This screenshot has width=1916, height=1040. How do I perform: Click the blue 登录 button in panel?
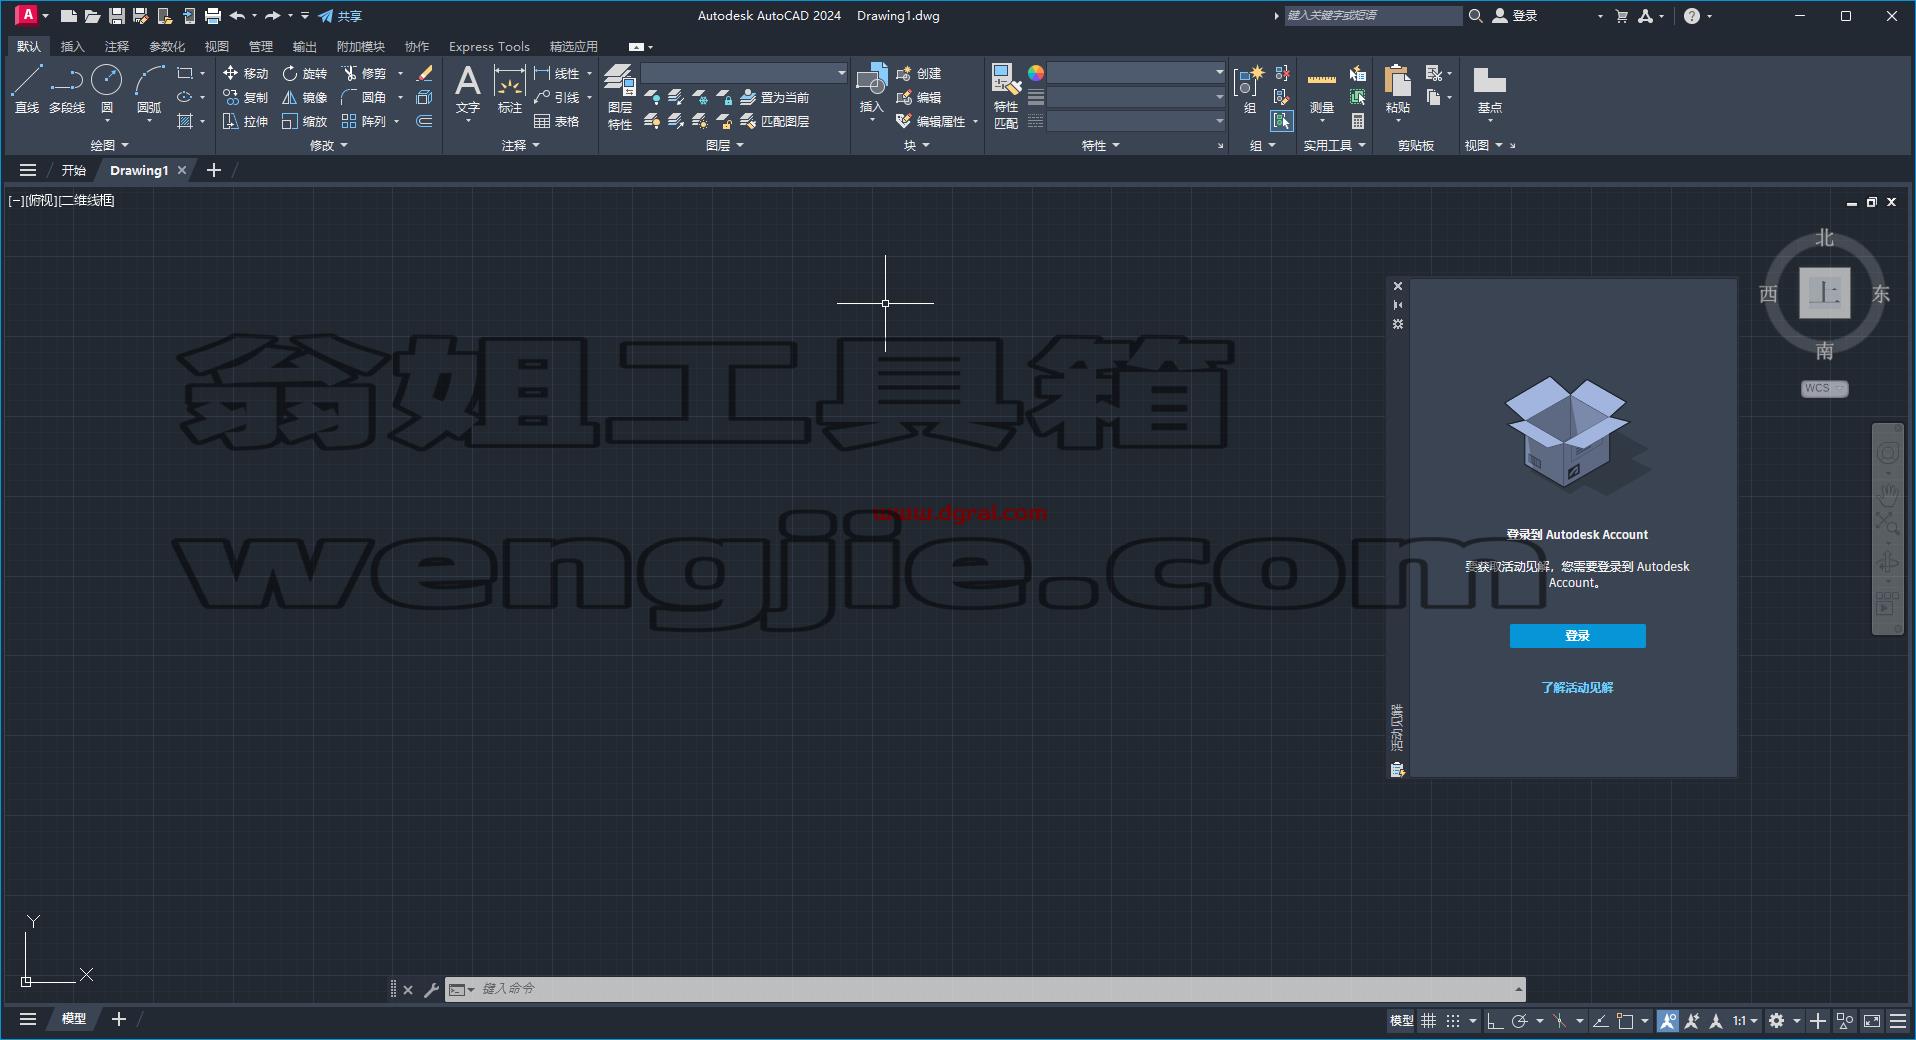tap(1577, 636)
